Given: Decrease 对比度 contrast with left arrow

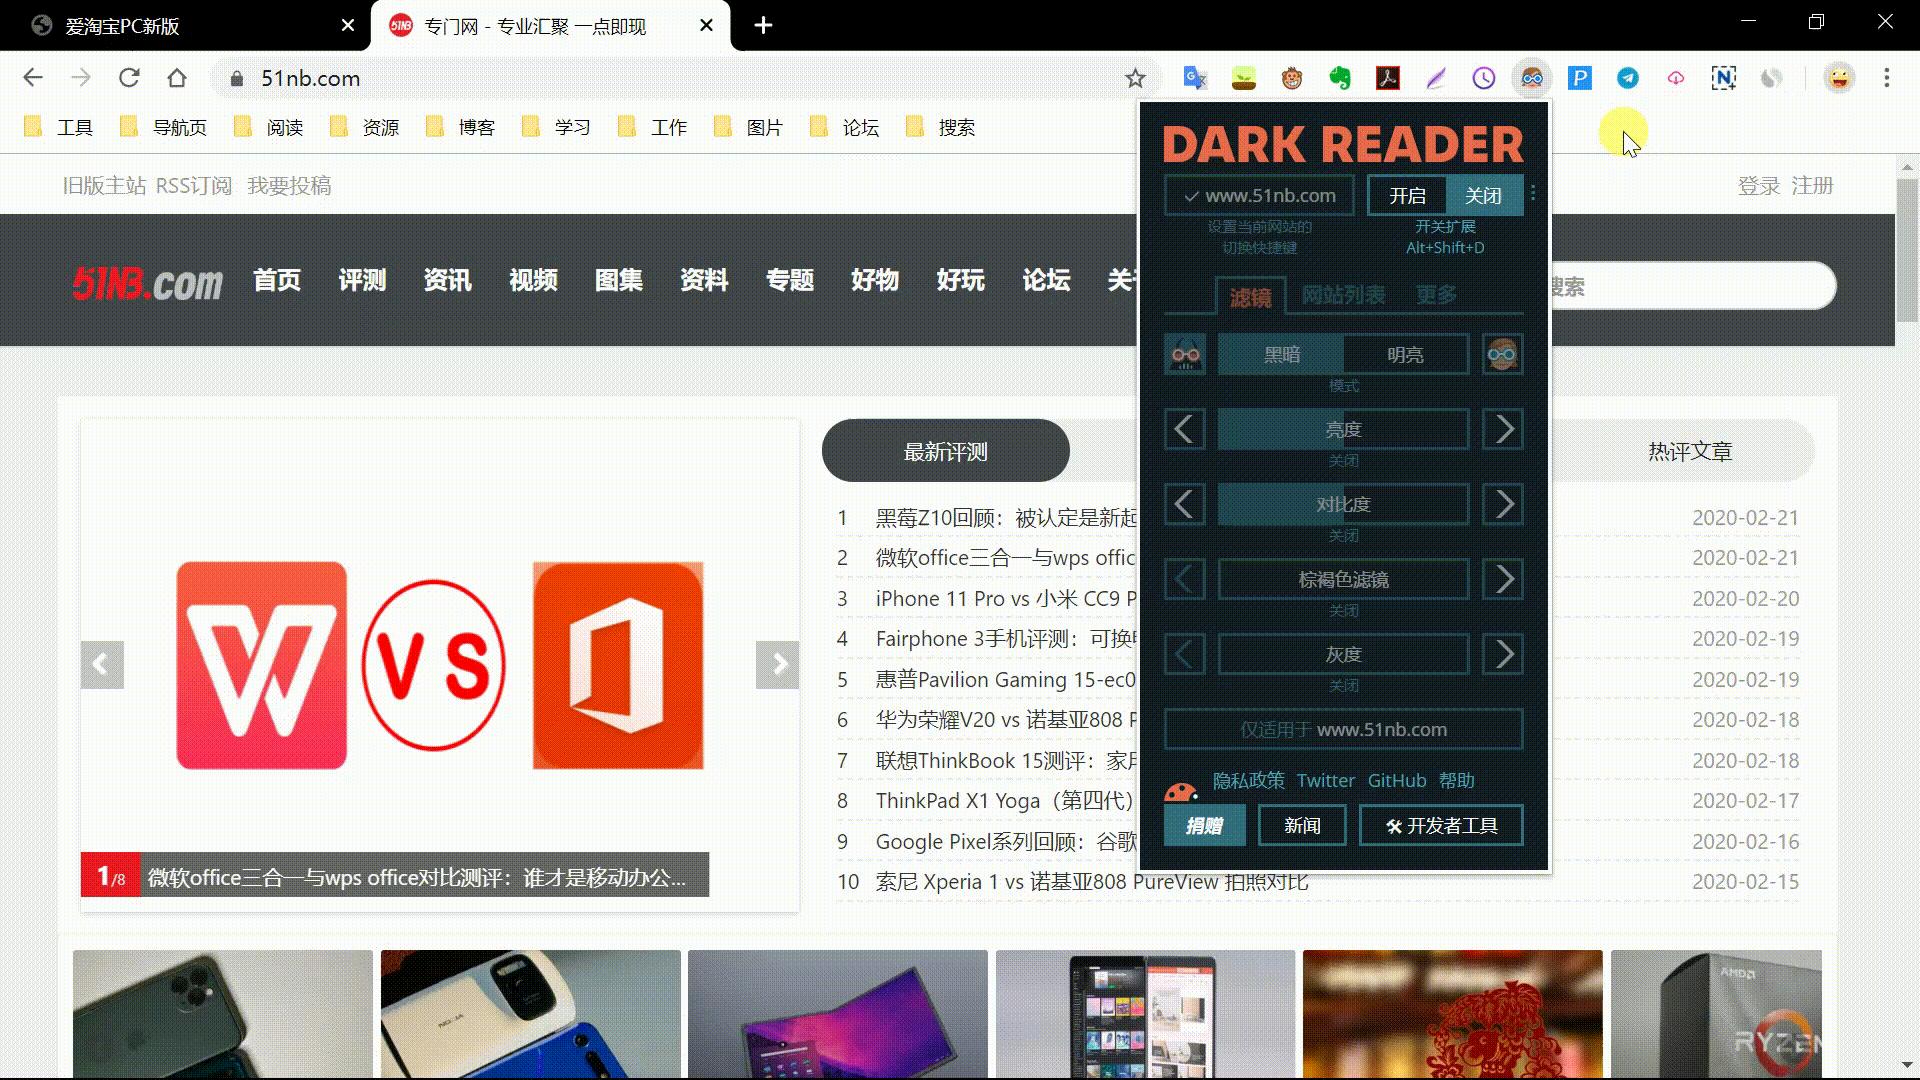Looking at the screenshot, I should pyautogui.click(x=1184, y=505).
